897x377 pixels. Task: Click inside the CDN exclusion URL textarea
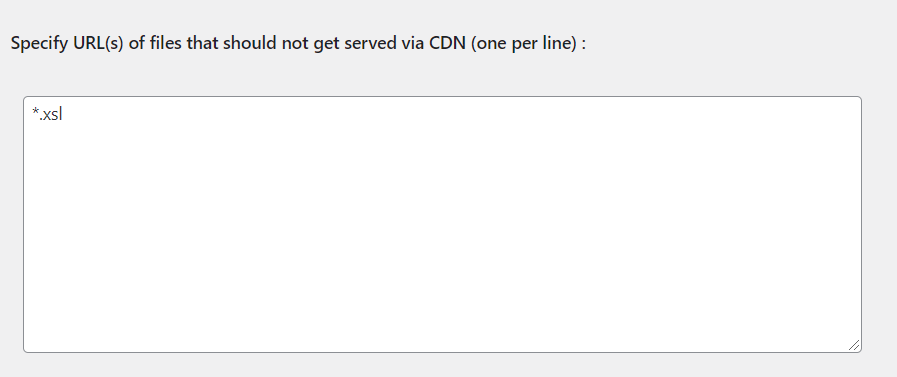(442, 224)
